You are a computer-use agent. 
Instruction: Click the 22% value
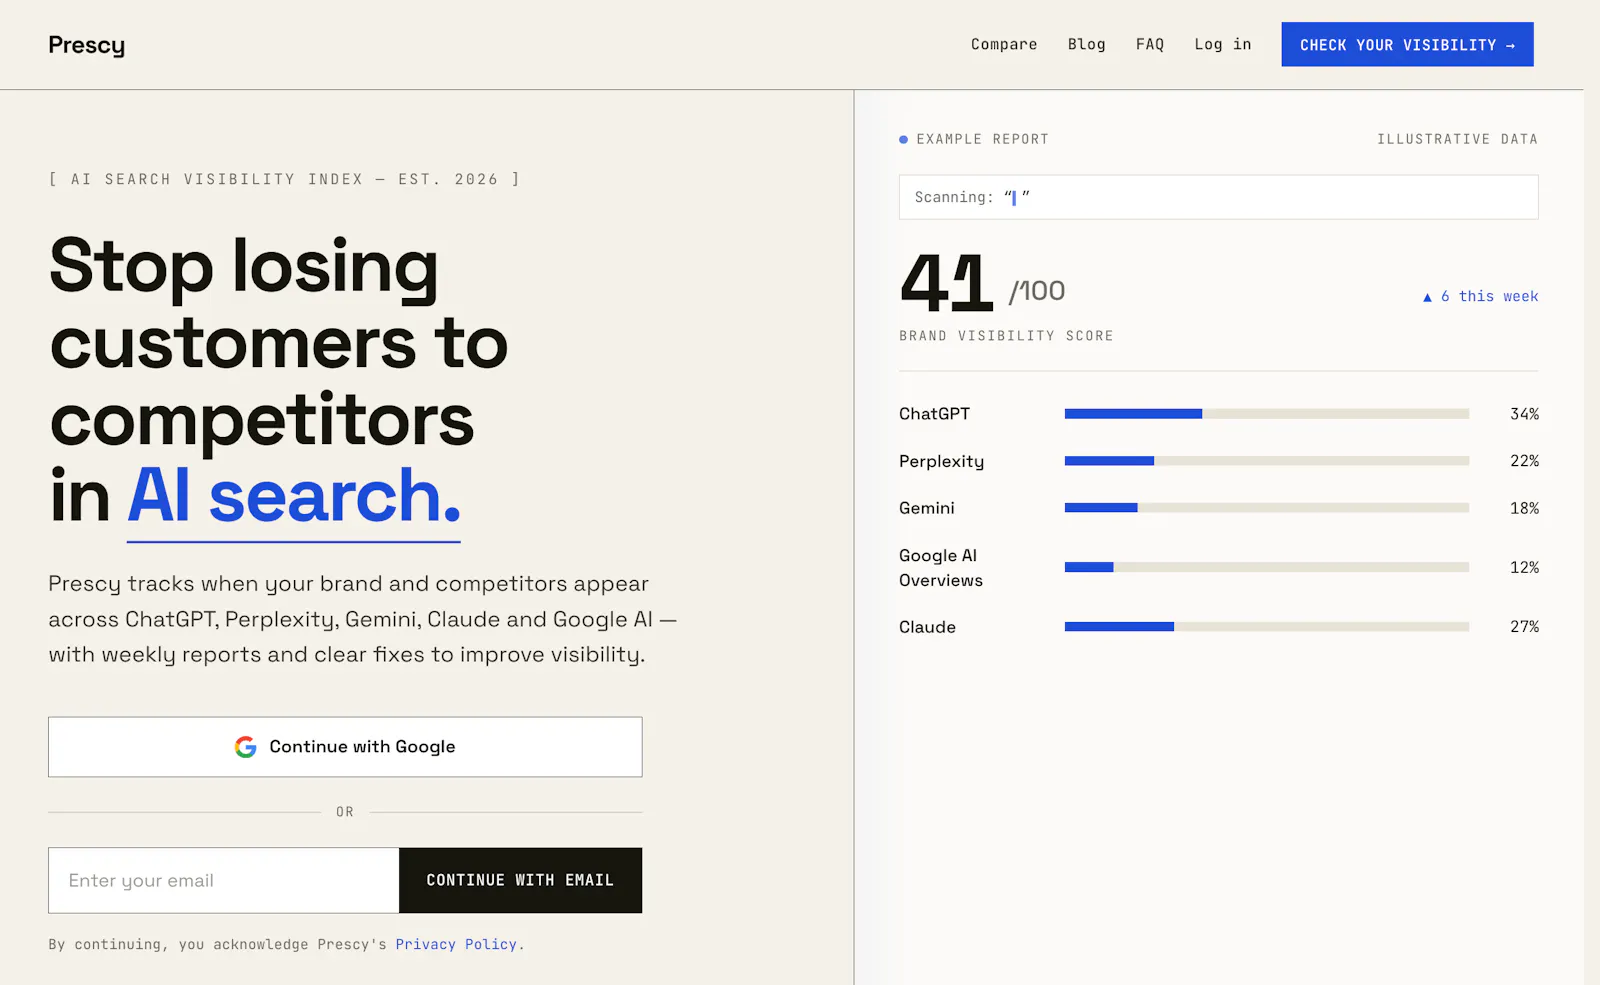click(1524, 461)
